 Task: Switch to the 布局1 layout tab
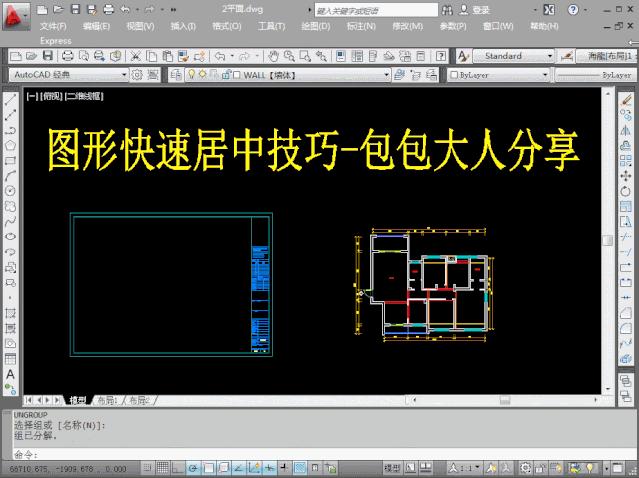coord(107,400)
